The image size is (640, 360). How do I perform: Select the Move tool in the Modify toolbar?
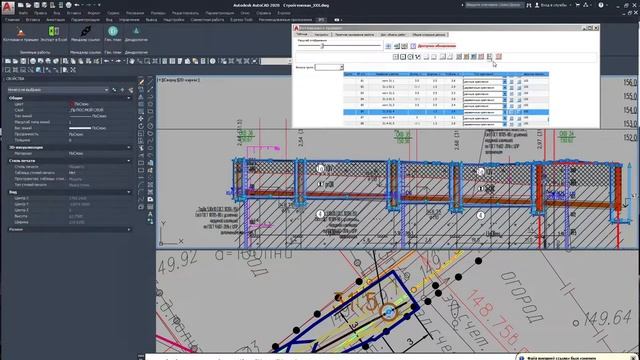point(141,118)
